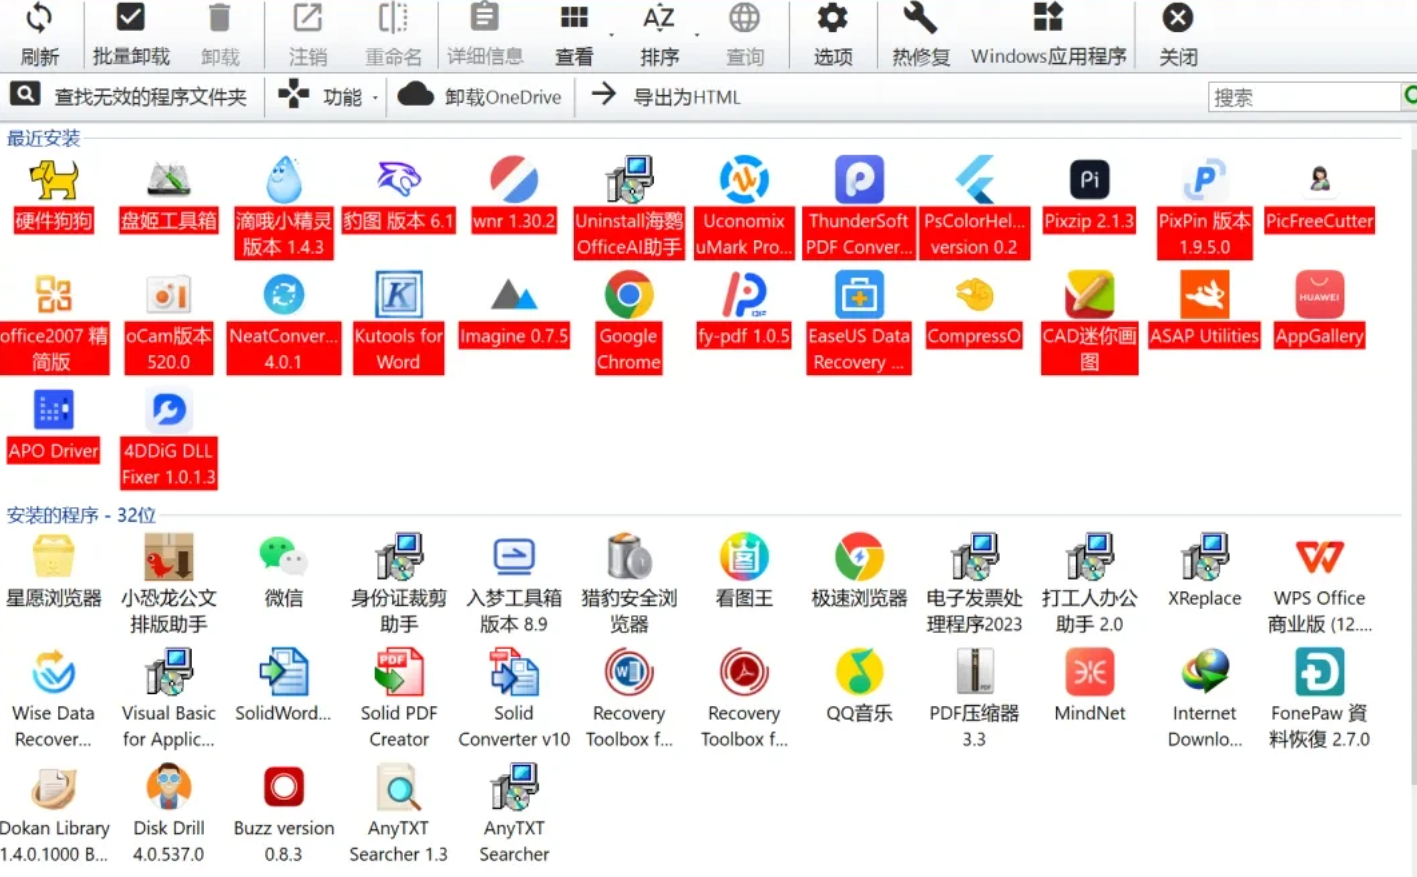This screenshot has height=877, width=1417.
Task: Export list via 导出为HTML
Action: (x=667, y=97)
